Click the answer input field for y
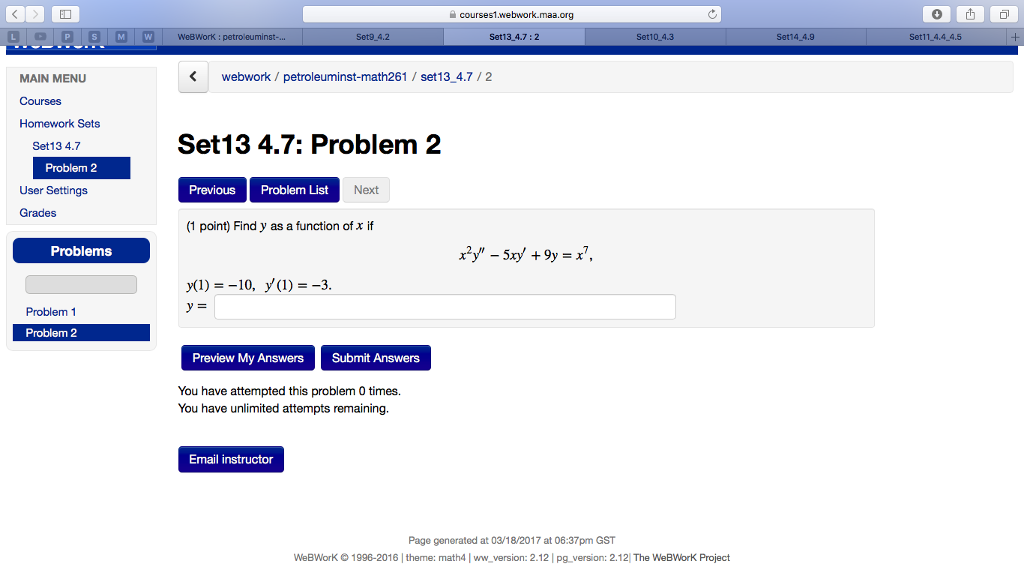This screenshot has width=1024, height=576. click(443, 306)
